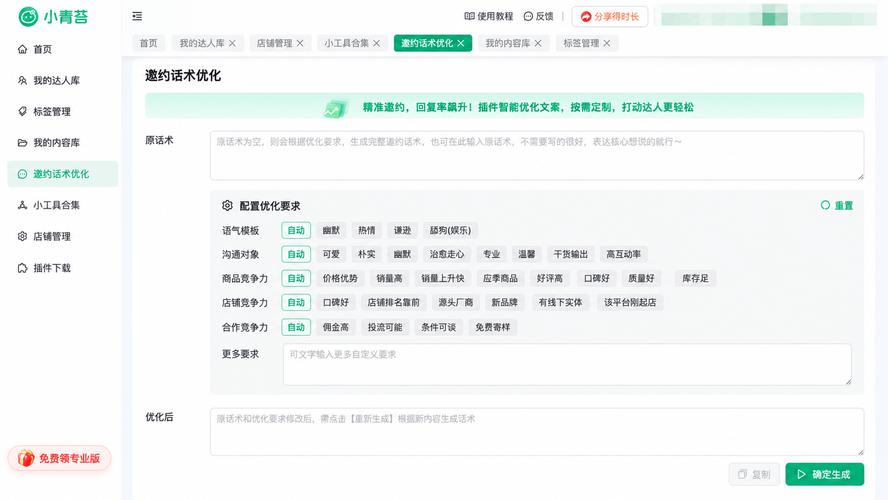Choose the 舔狗(娱乐) tone option

[x=450, y=230]
